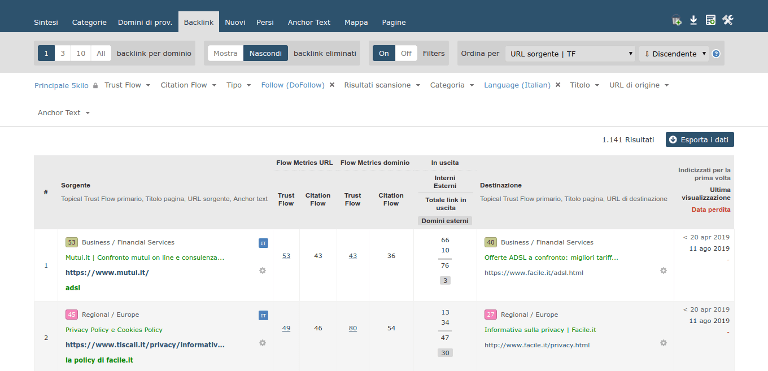Screen dimensions: 768x371
Task: Choose Mostra for backlink eliminati
Action: 225,53
